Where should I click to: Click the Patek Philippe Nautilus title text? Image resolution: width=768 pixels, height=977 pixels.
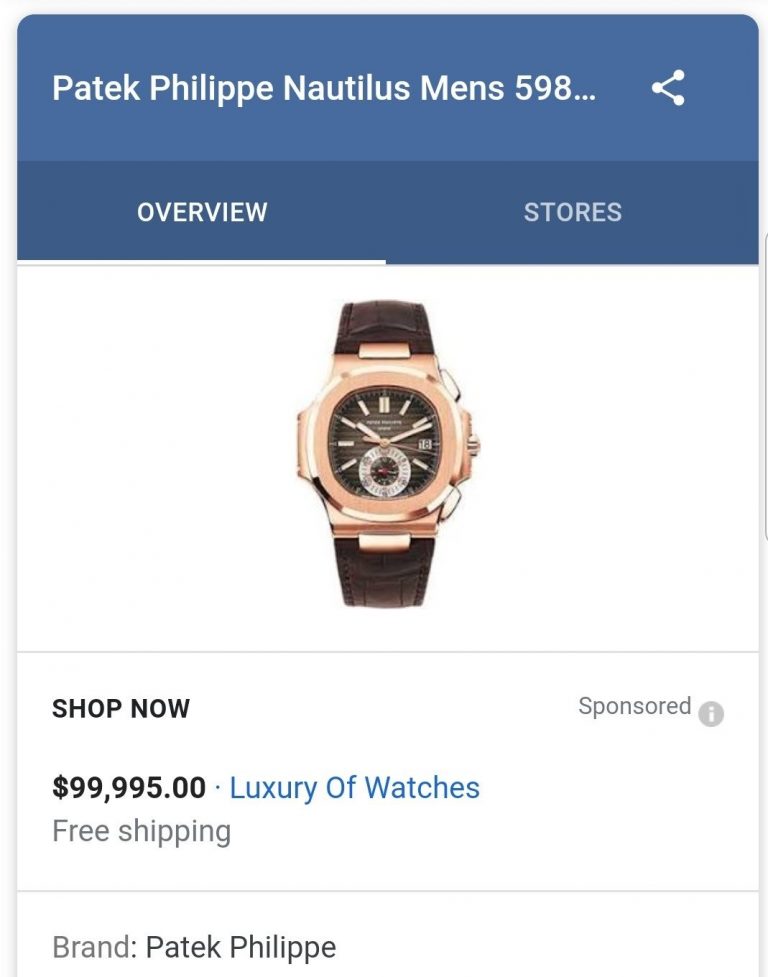(x=323, y=88)
